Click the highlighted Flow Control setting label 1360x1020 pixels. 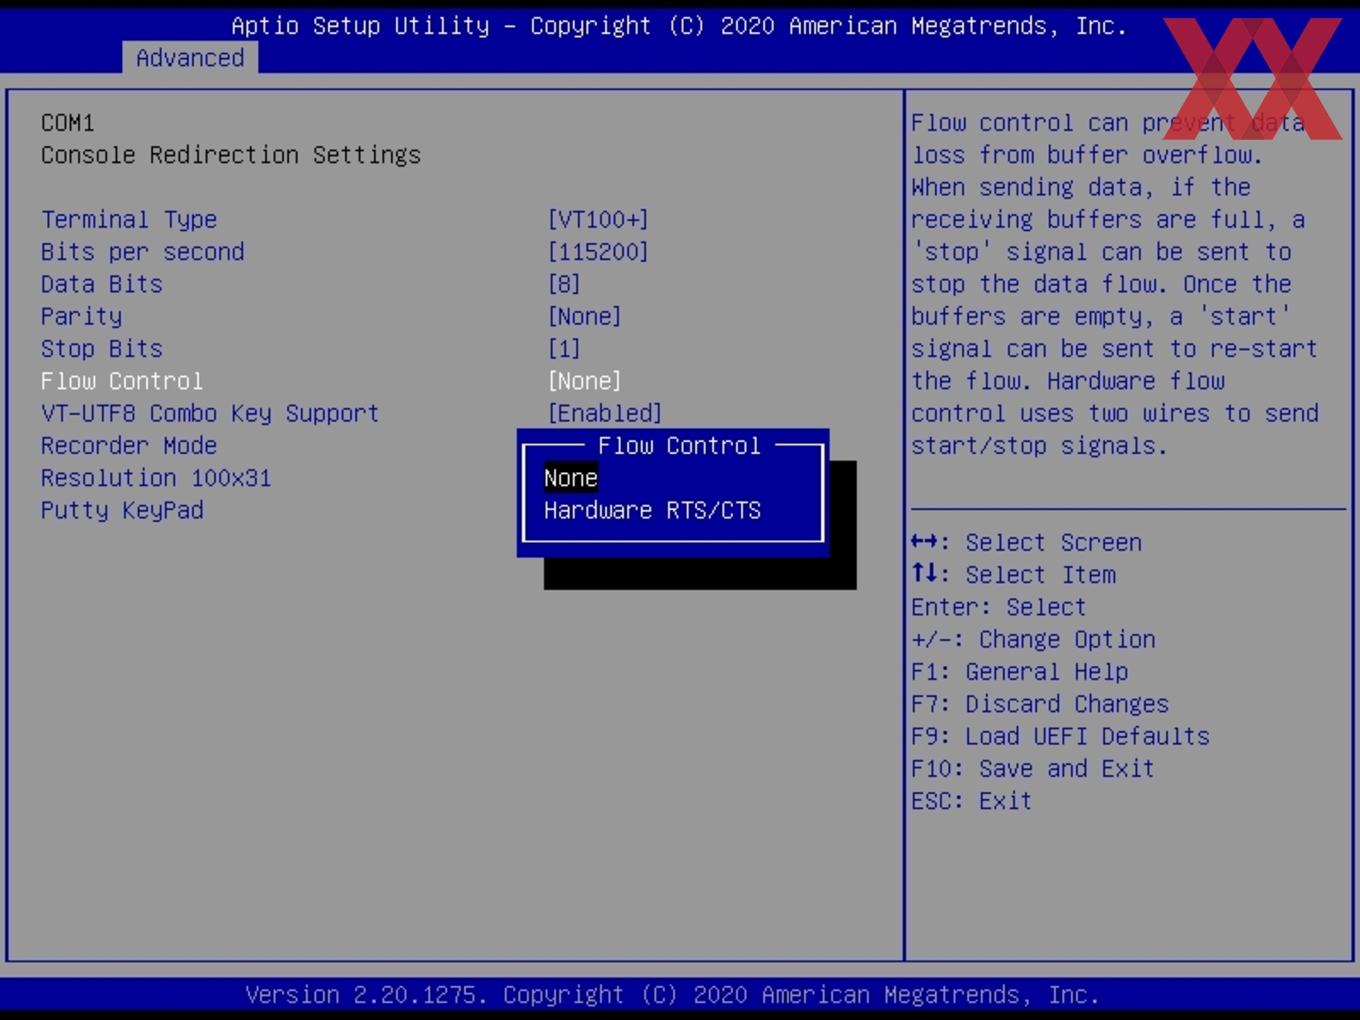click(x=122, y=381)
